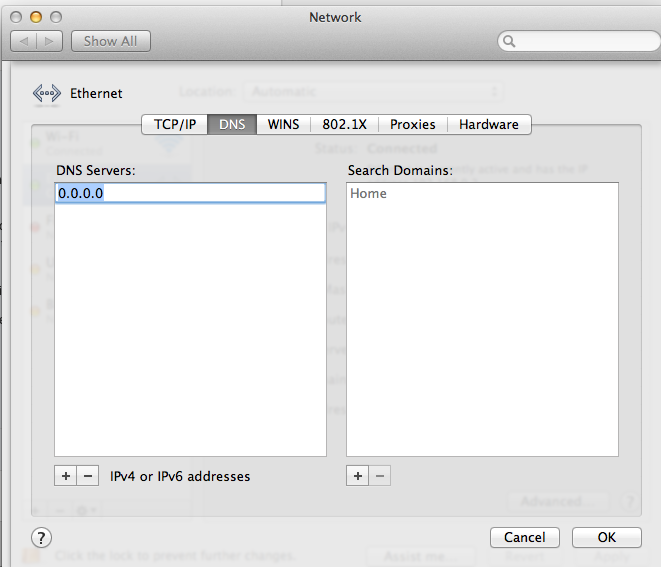Viewport: 661px width, 567px height.
Task: Click the yellow minimize window button
Action: (x=36, y=17)
